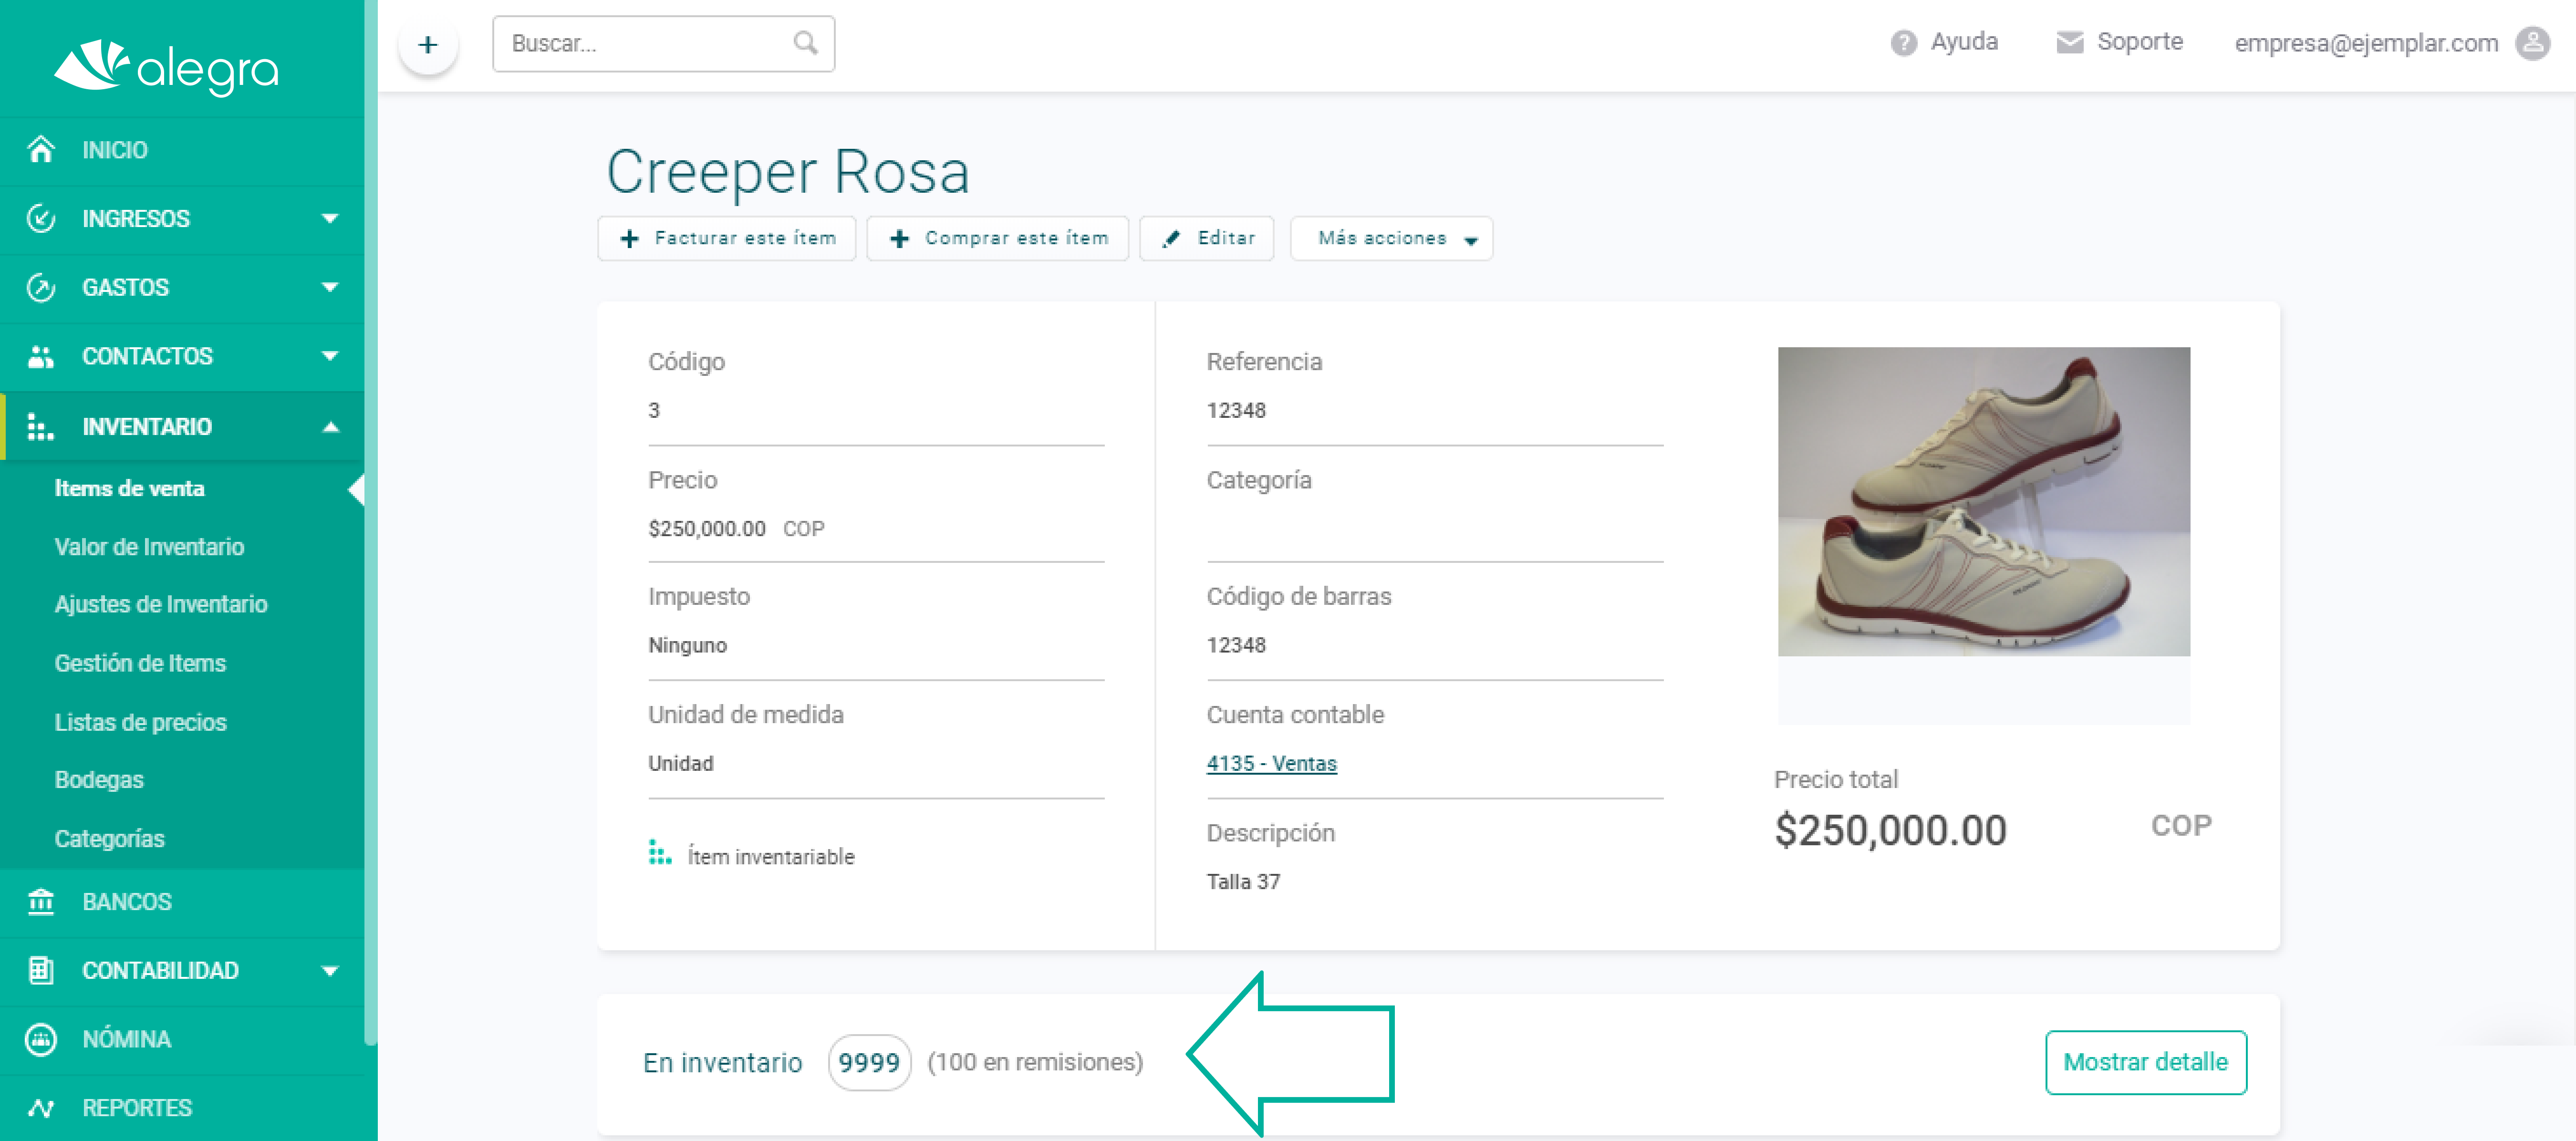This screenshot has height=1141, width=2576.
Task: Open Ajustes de Inventario
Action: [x=161, y=604]
